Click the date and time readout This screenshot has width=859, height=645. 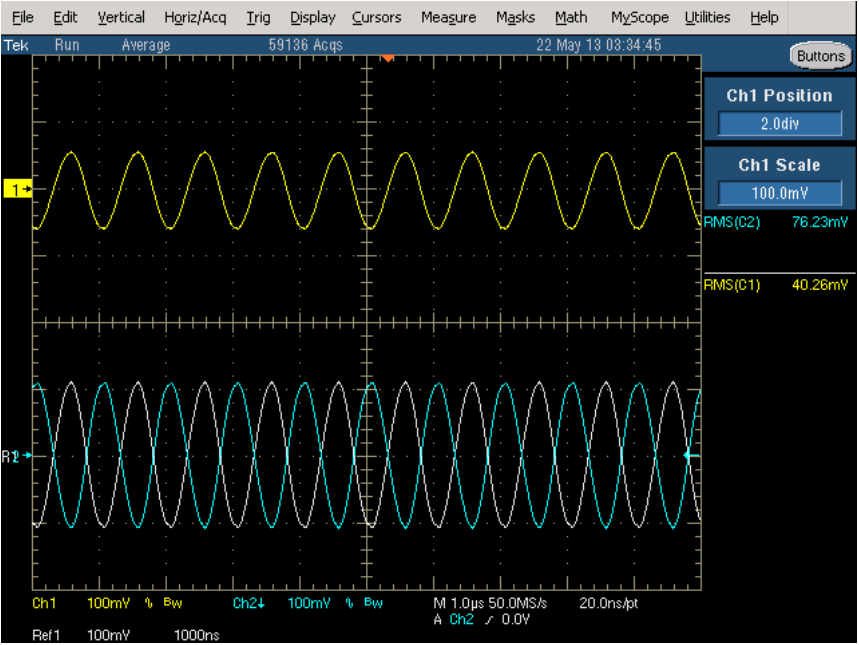[x=598, y=45]
